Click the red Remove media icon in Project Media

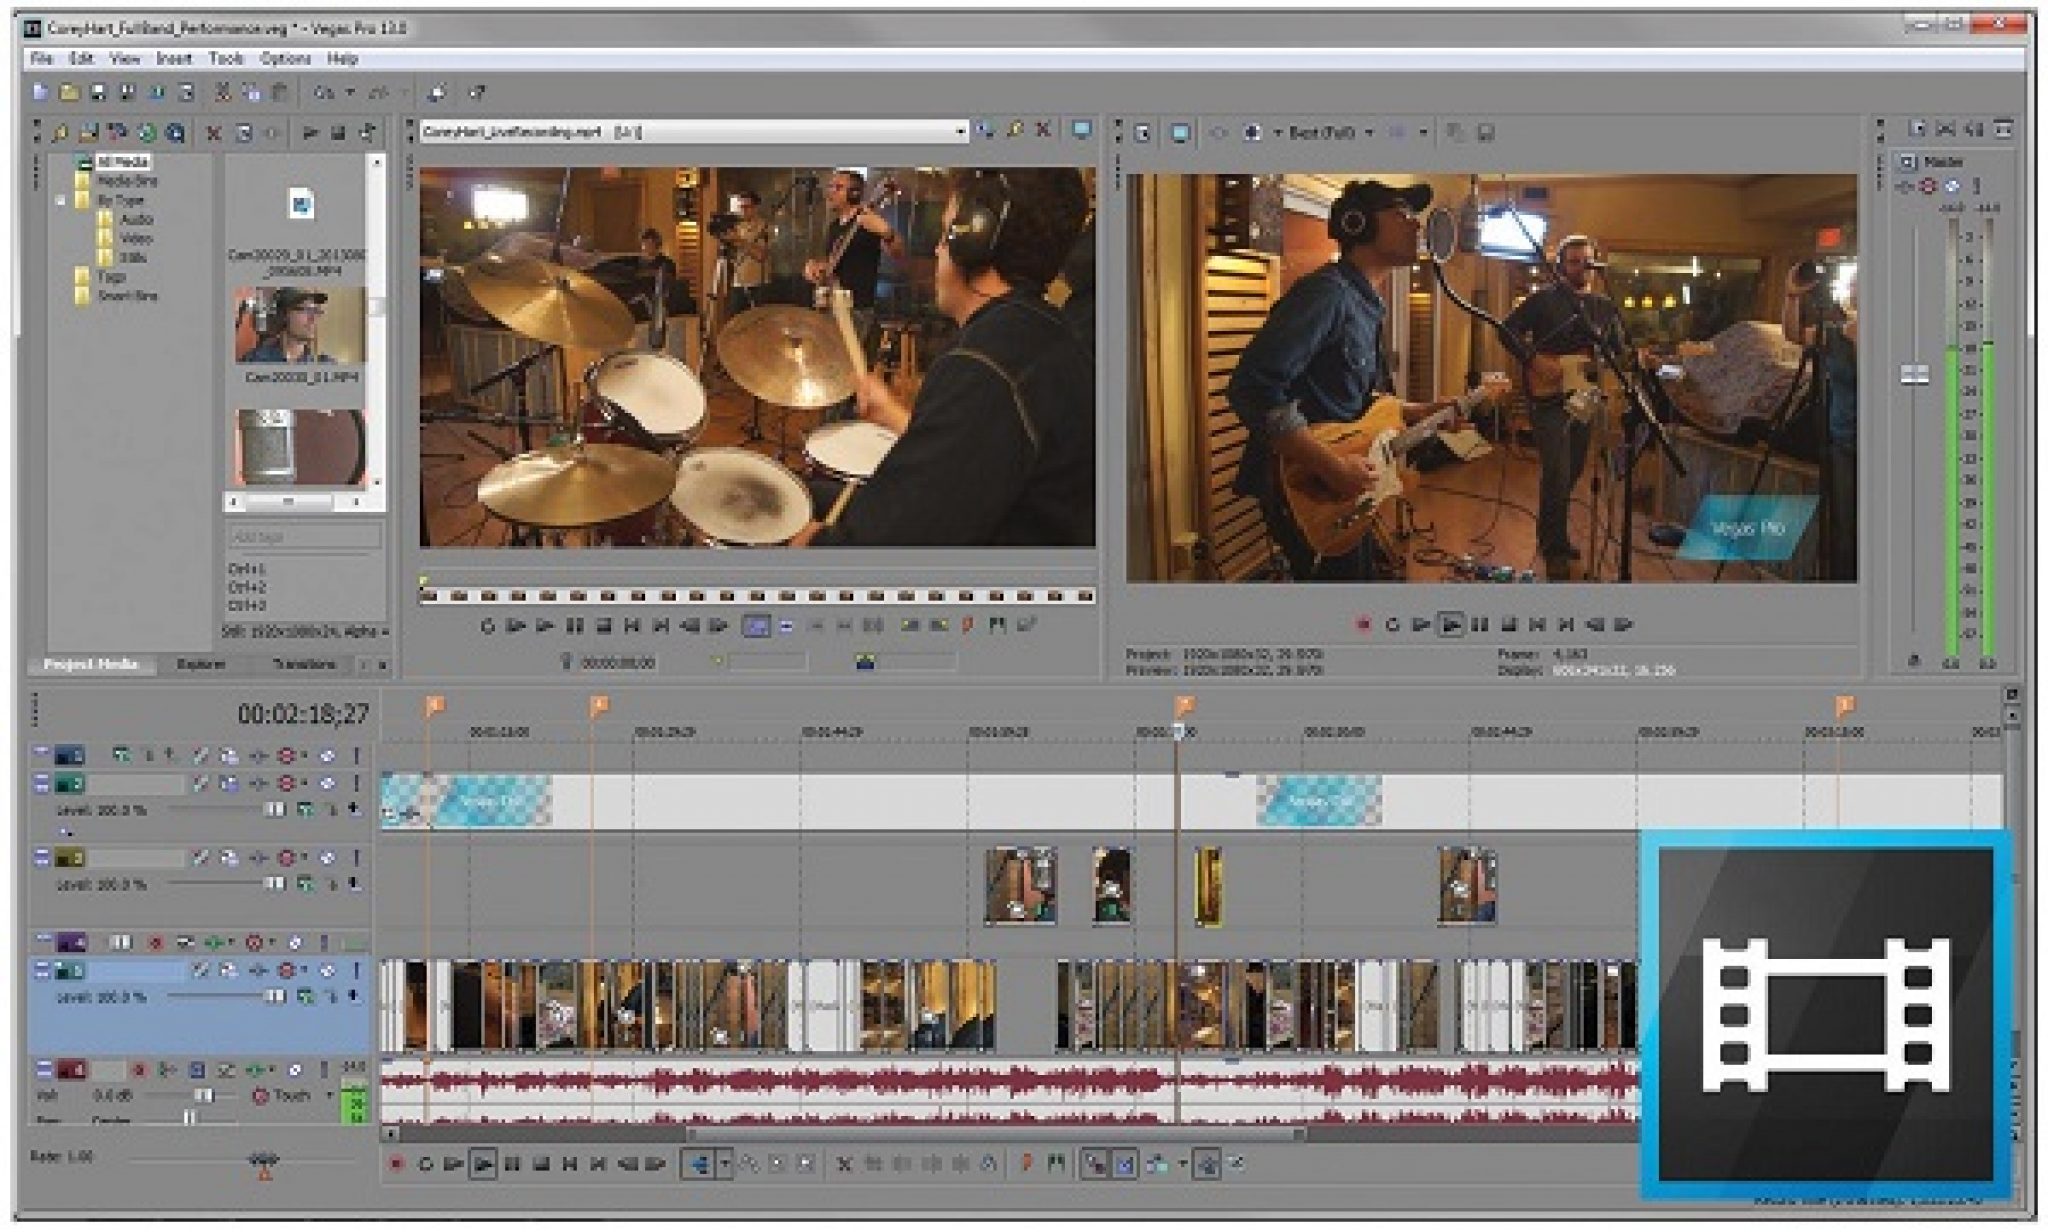[213, 132]
